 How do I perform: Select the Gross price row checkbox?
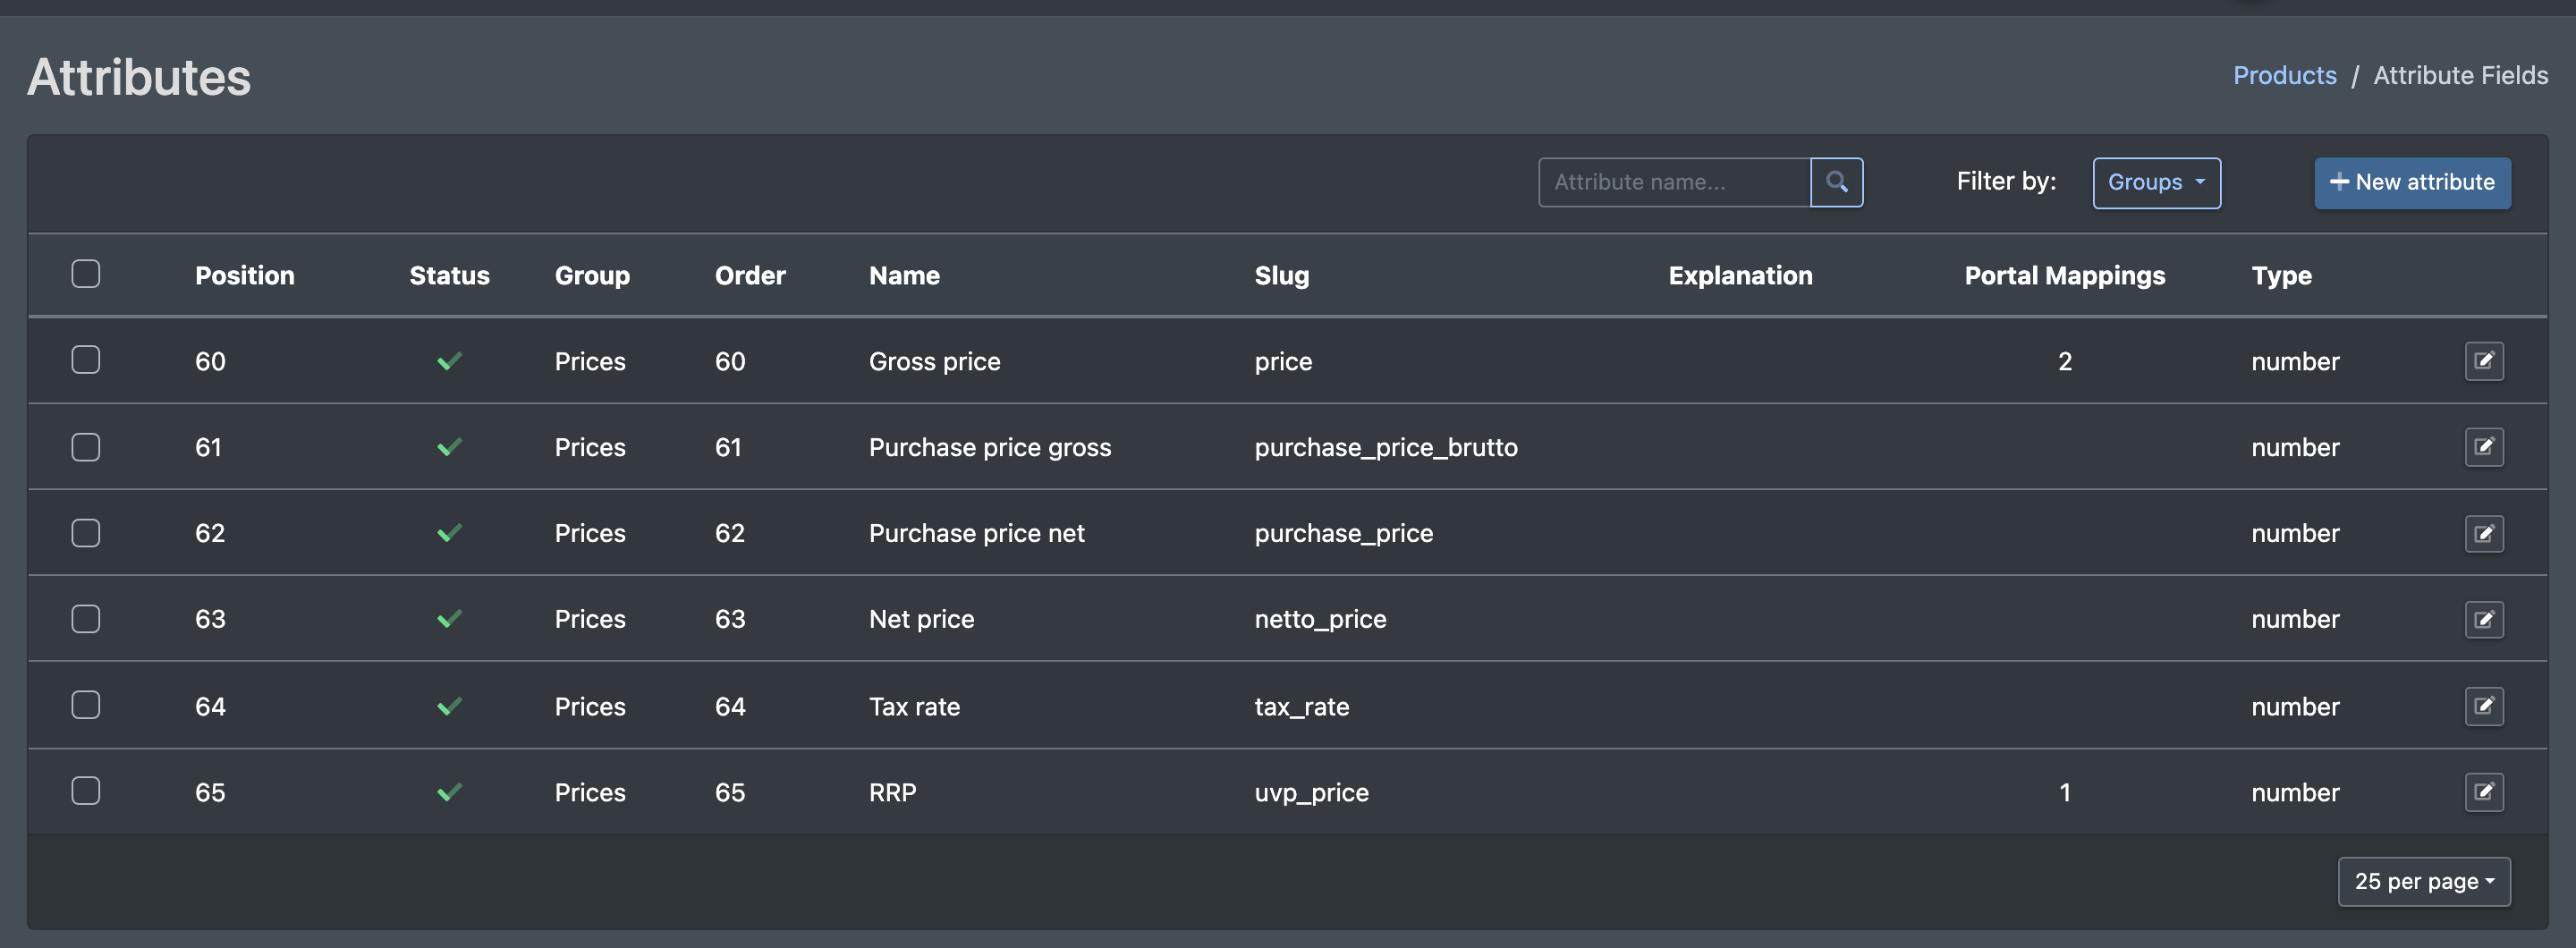coord(86,360)
